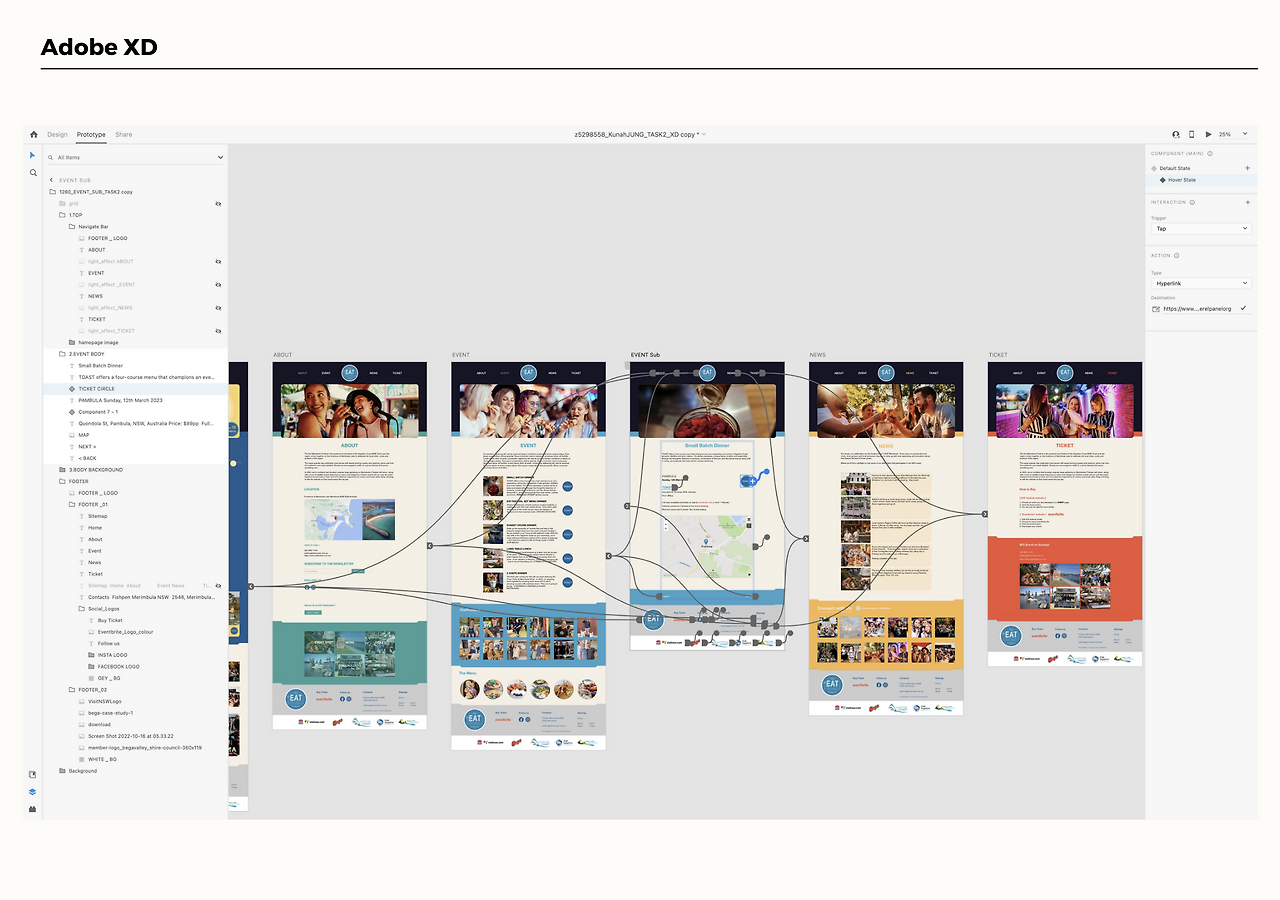Start Desktop Preview with the play icon
1280x900 pixels.
coord(1210,134)
